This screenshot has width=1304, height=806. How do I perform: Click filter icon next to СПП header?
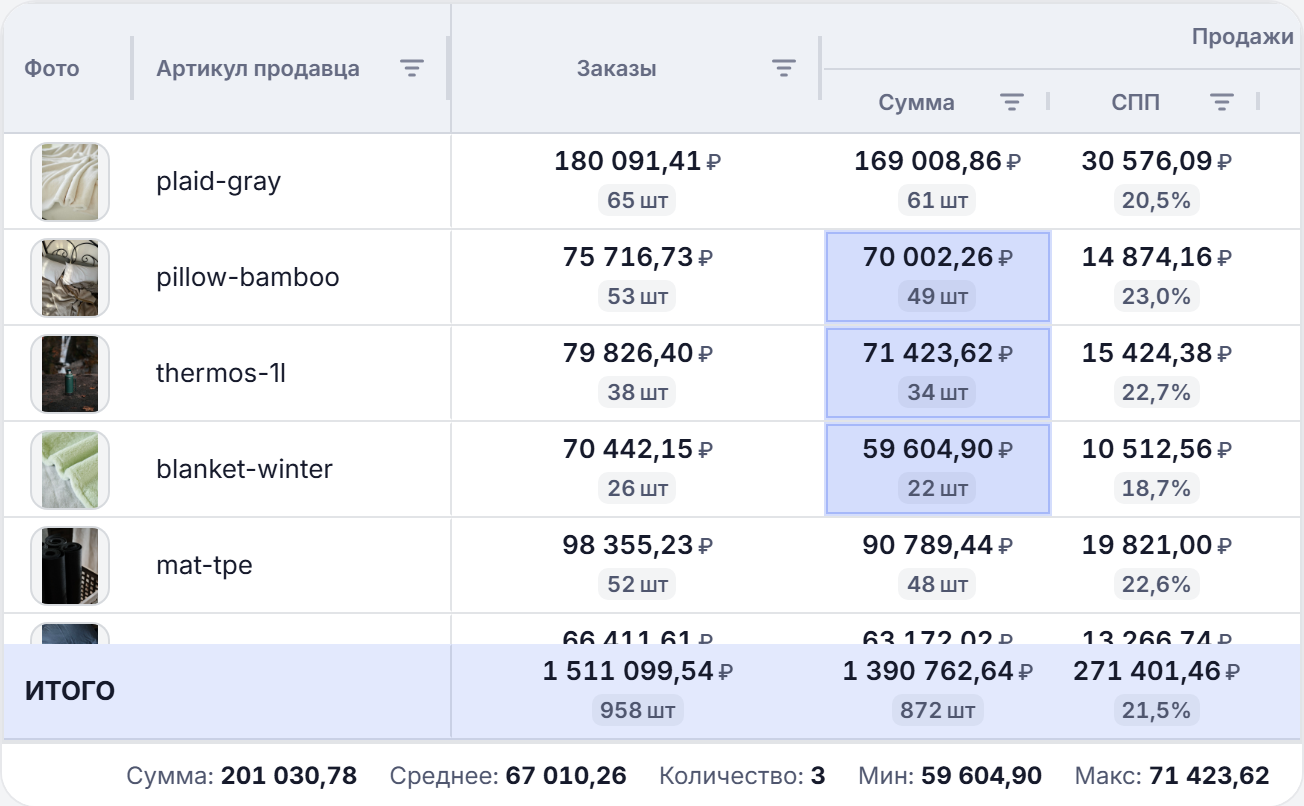(1222, 102)
